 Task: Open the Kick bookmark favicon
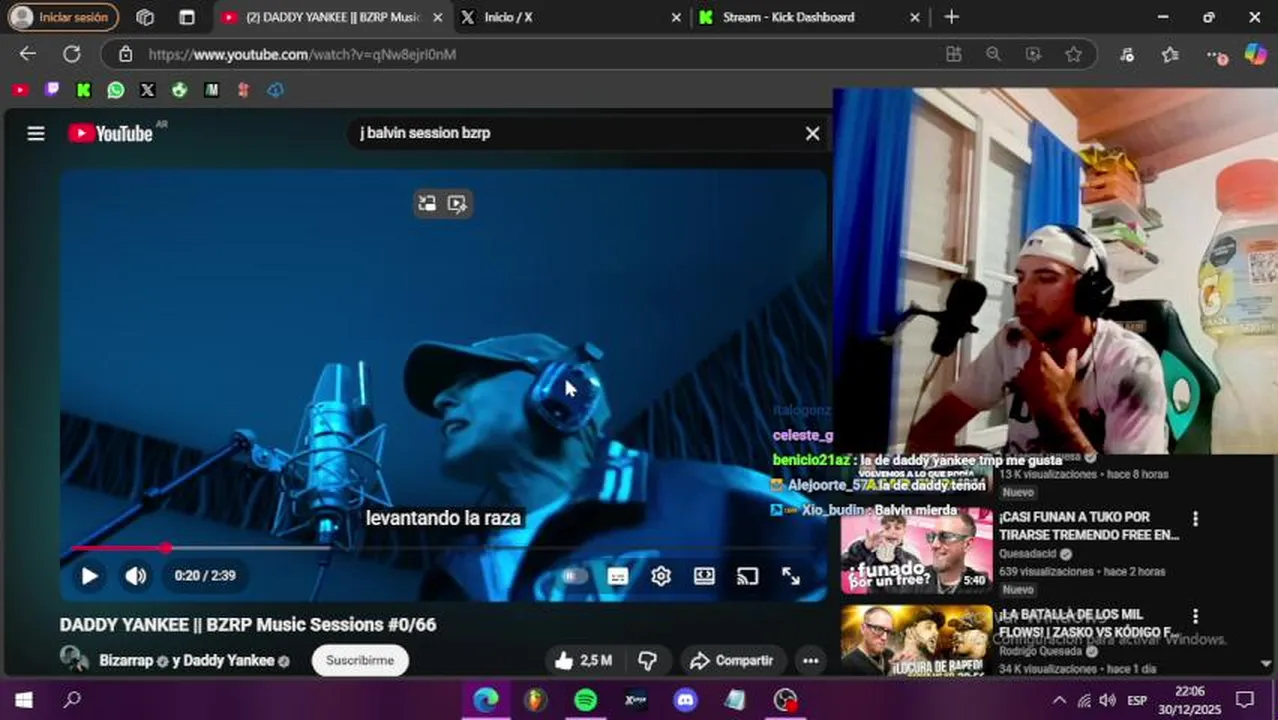click(84, 90)
